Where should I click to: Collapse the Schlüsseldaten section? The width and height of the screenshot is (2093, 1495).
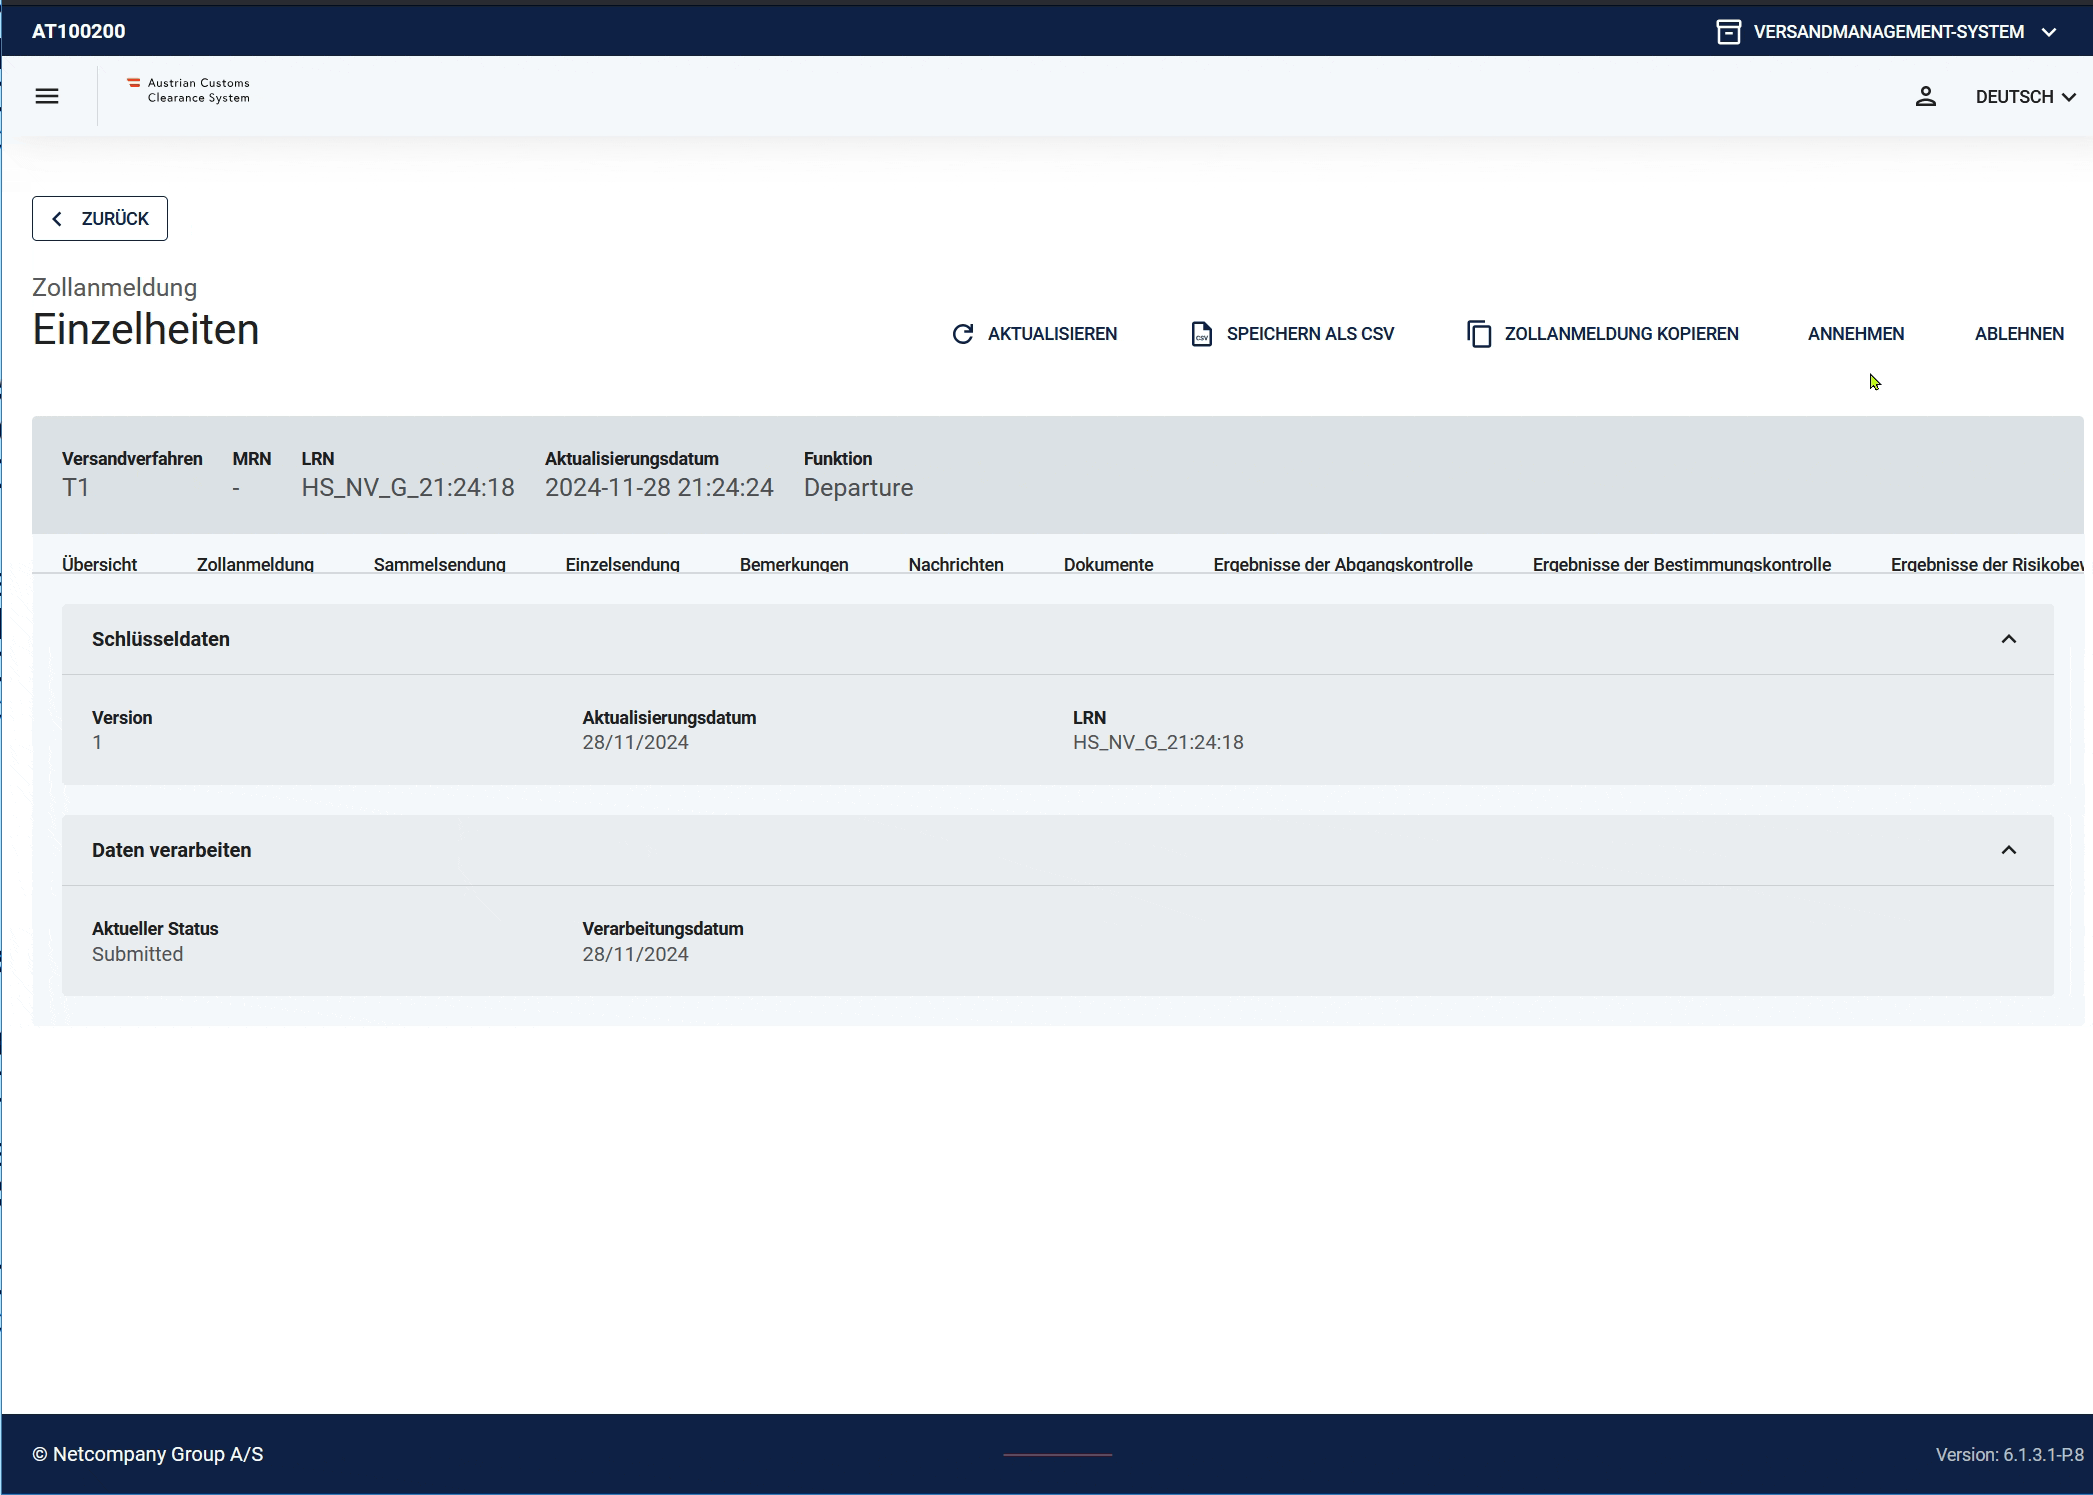(x=2008, y=639)
